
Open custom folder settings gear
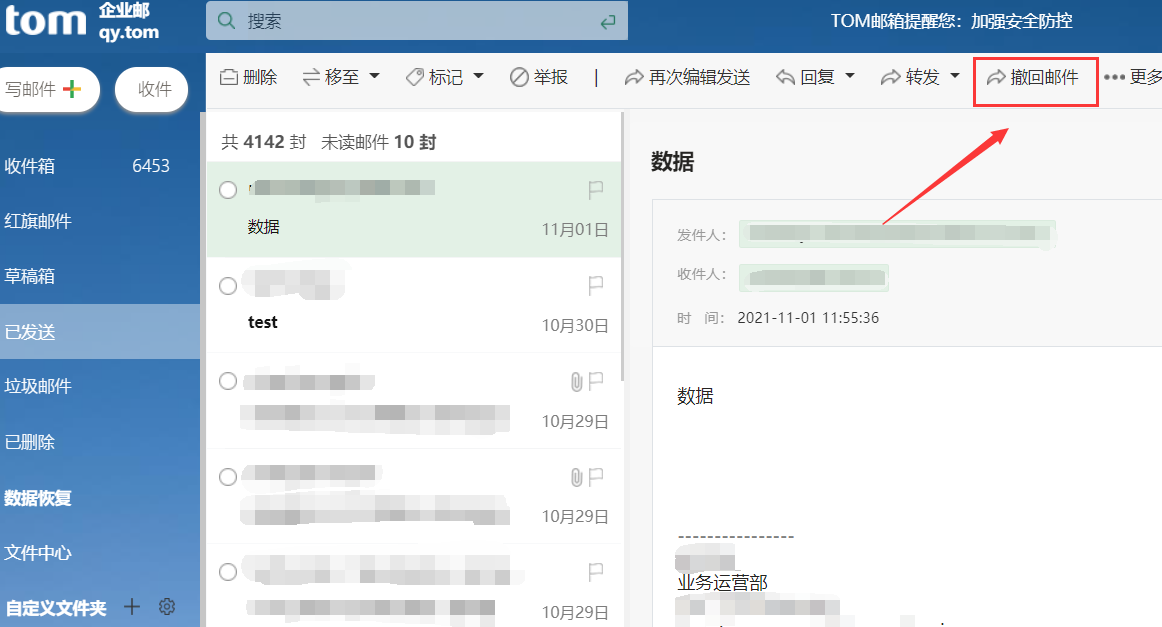167,607
